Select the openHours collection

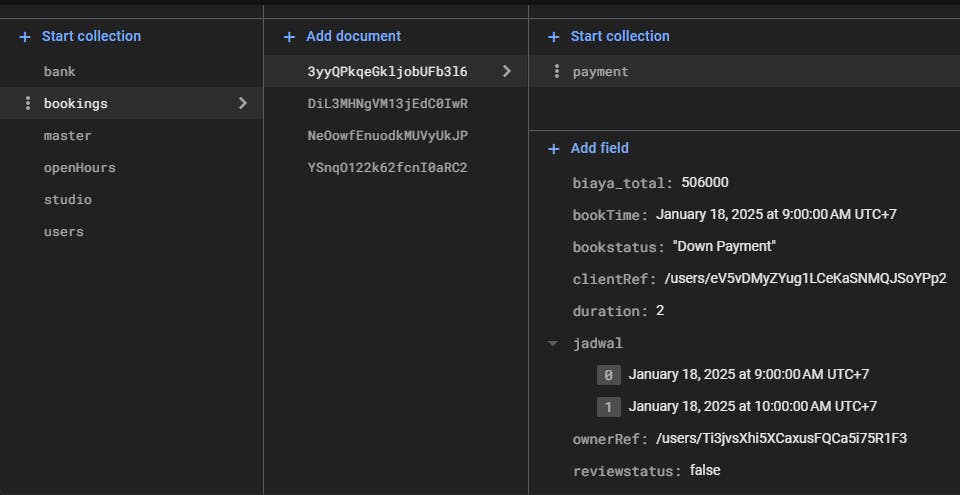pos(79,168)
